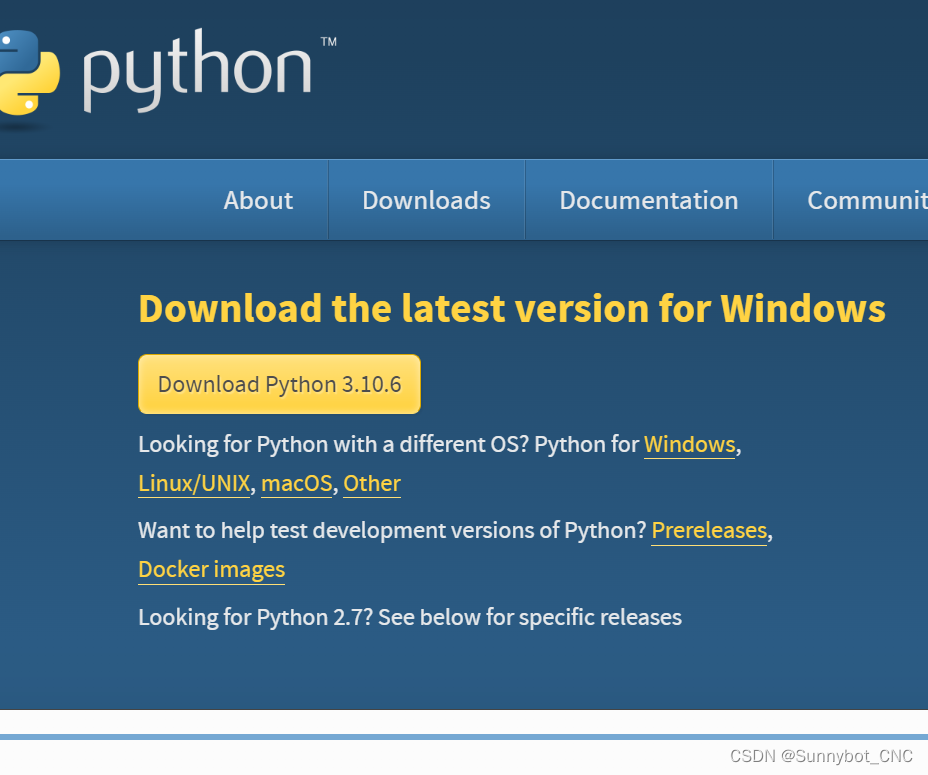The image size is (928, 775).
Task: Open the Docker images link
Action: [211, 569]
